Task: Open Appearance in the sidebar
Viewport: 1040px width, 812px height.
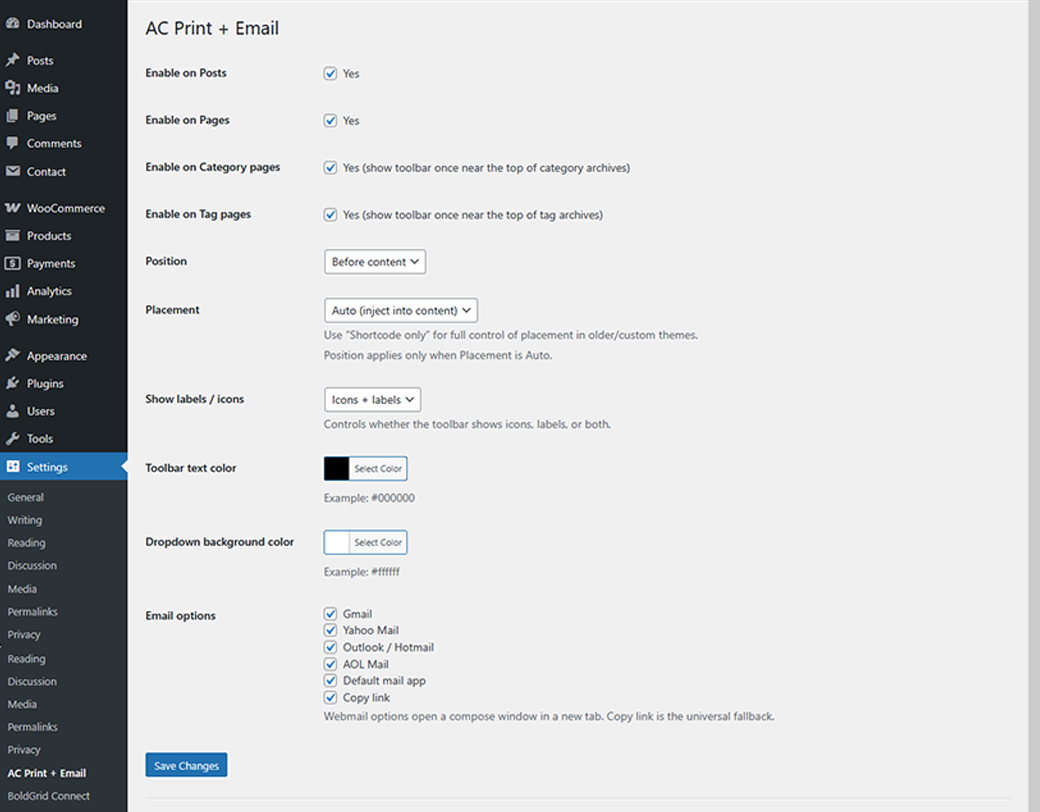Action: click(x=56, y=356)
